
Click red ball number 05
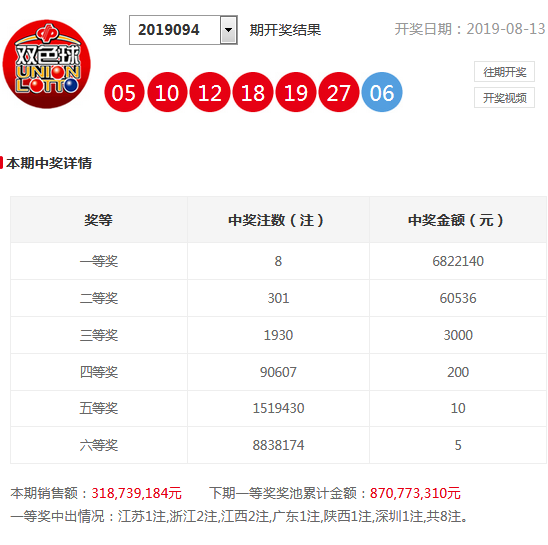coord(124,92)
